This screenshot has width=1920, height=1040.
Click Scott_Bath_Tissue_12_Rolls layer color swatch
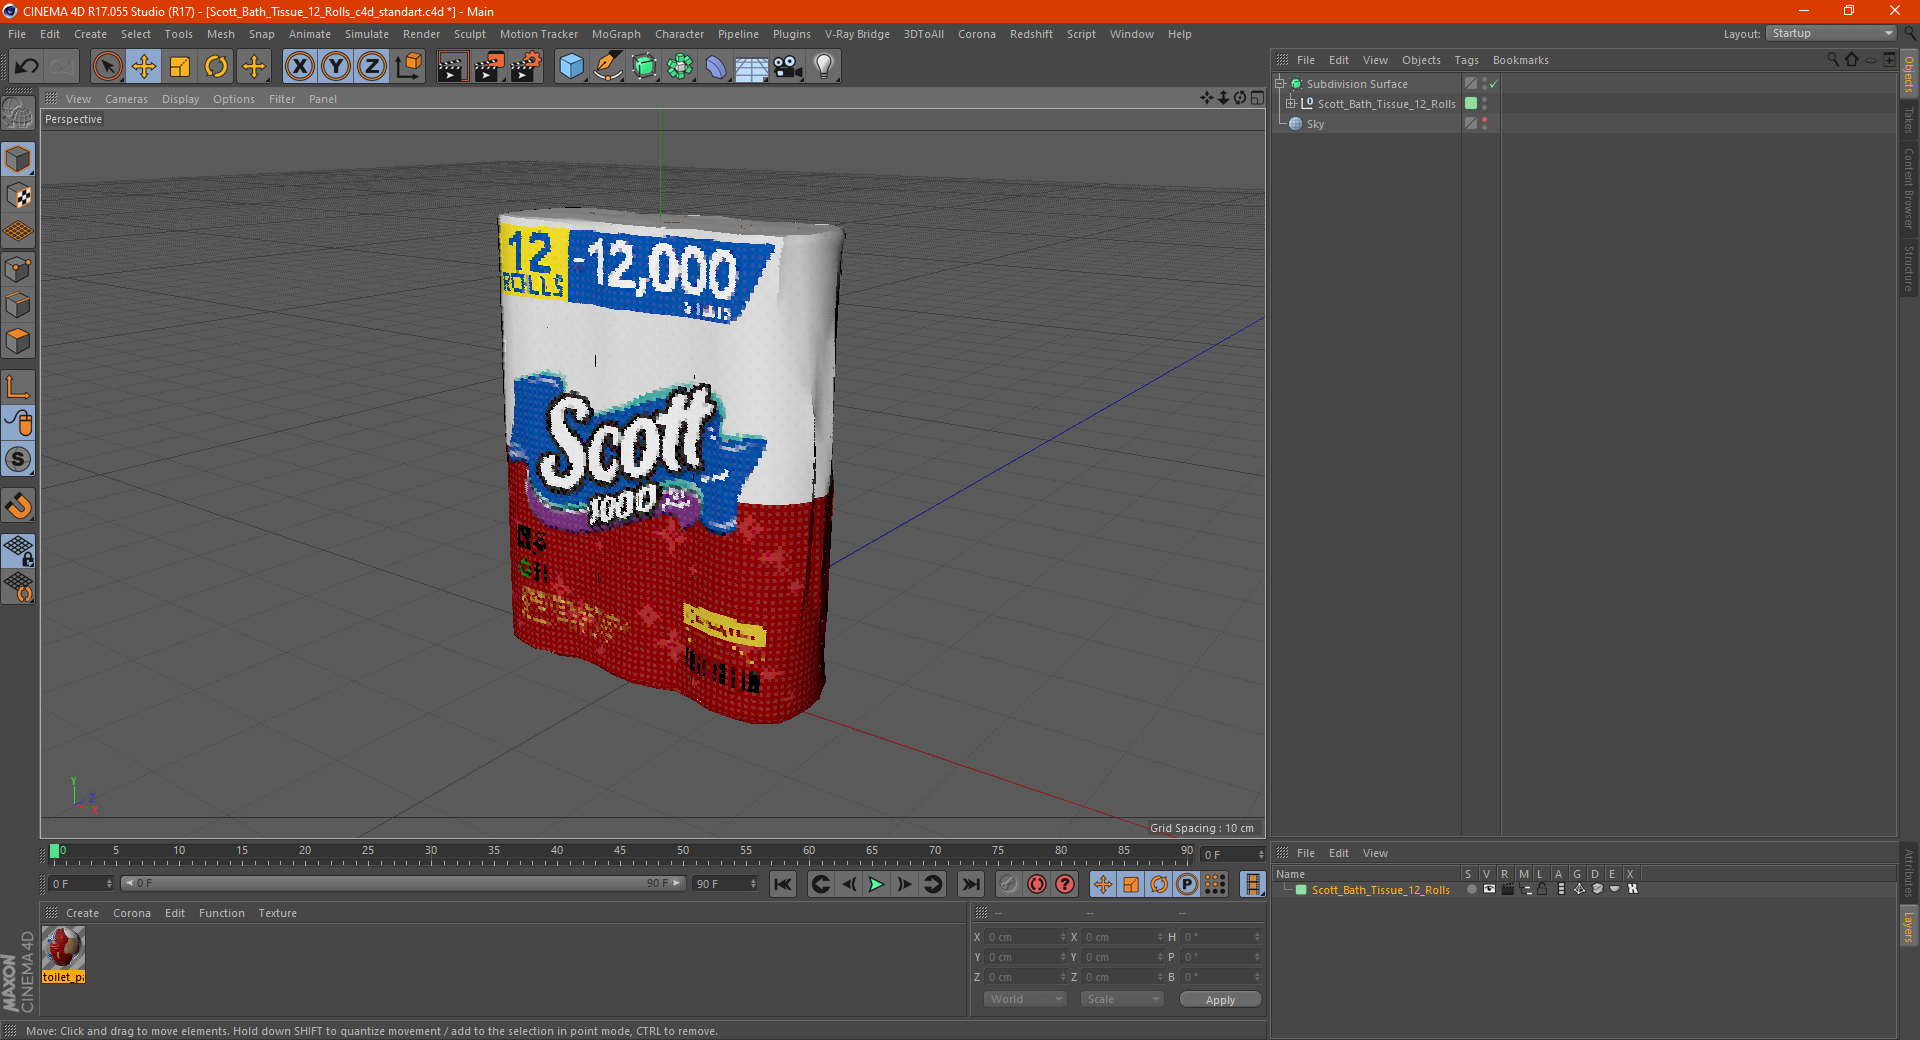pos(1471,104)
